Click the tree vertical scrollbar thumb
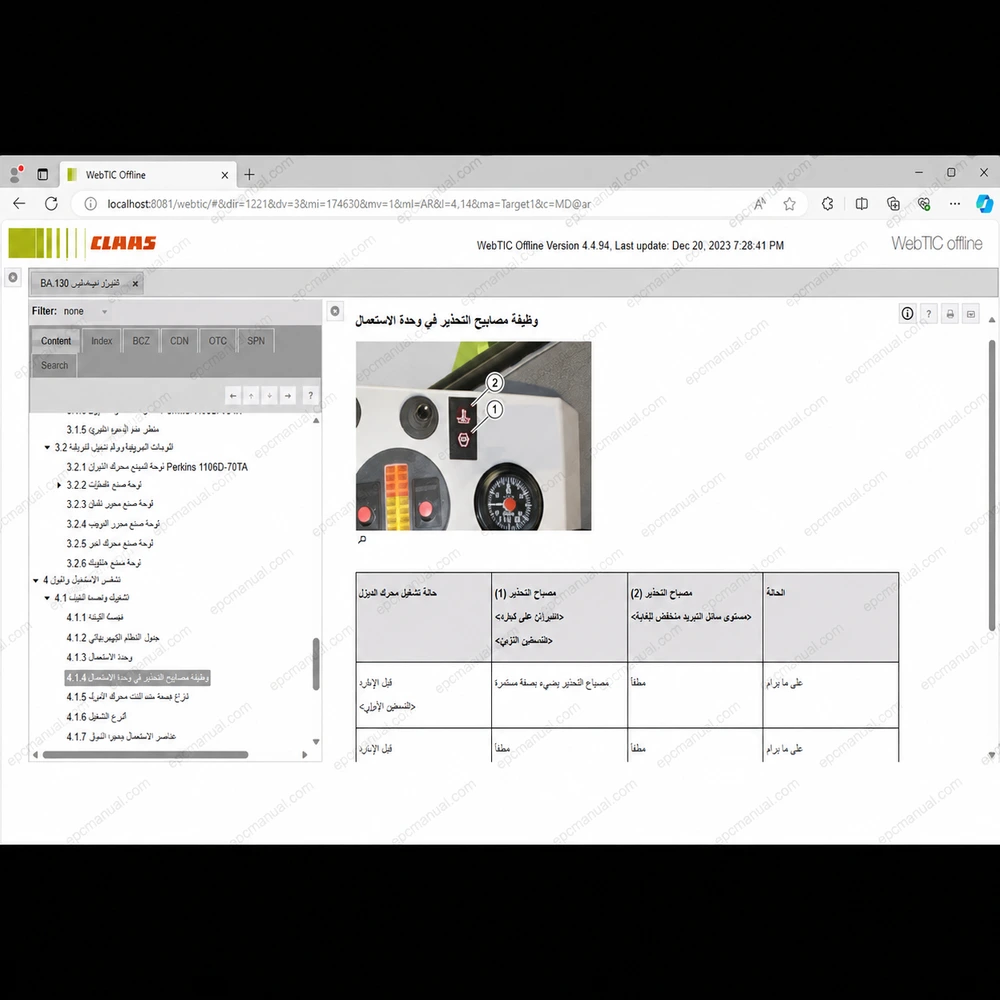 [316, 664]
